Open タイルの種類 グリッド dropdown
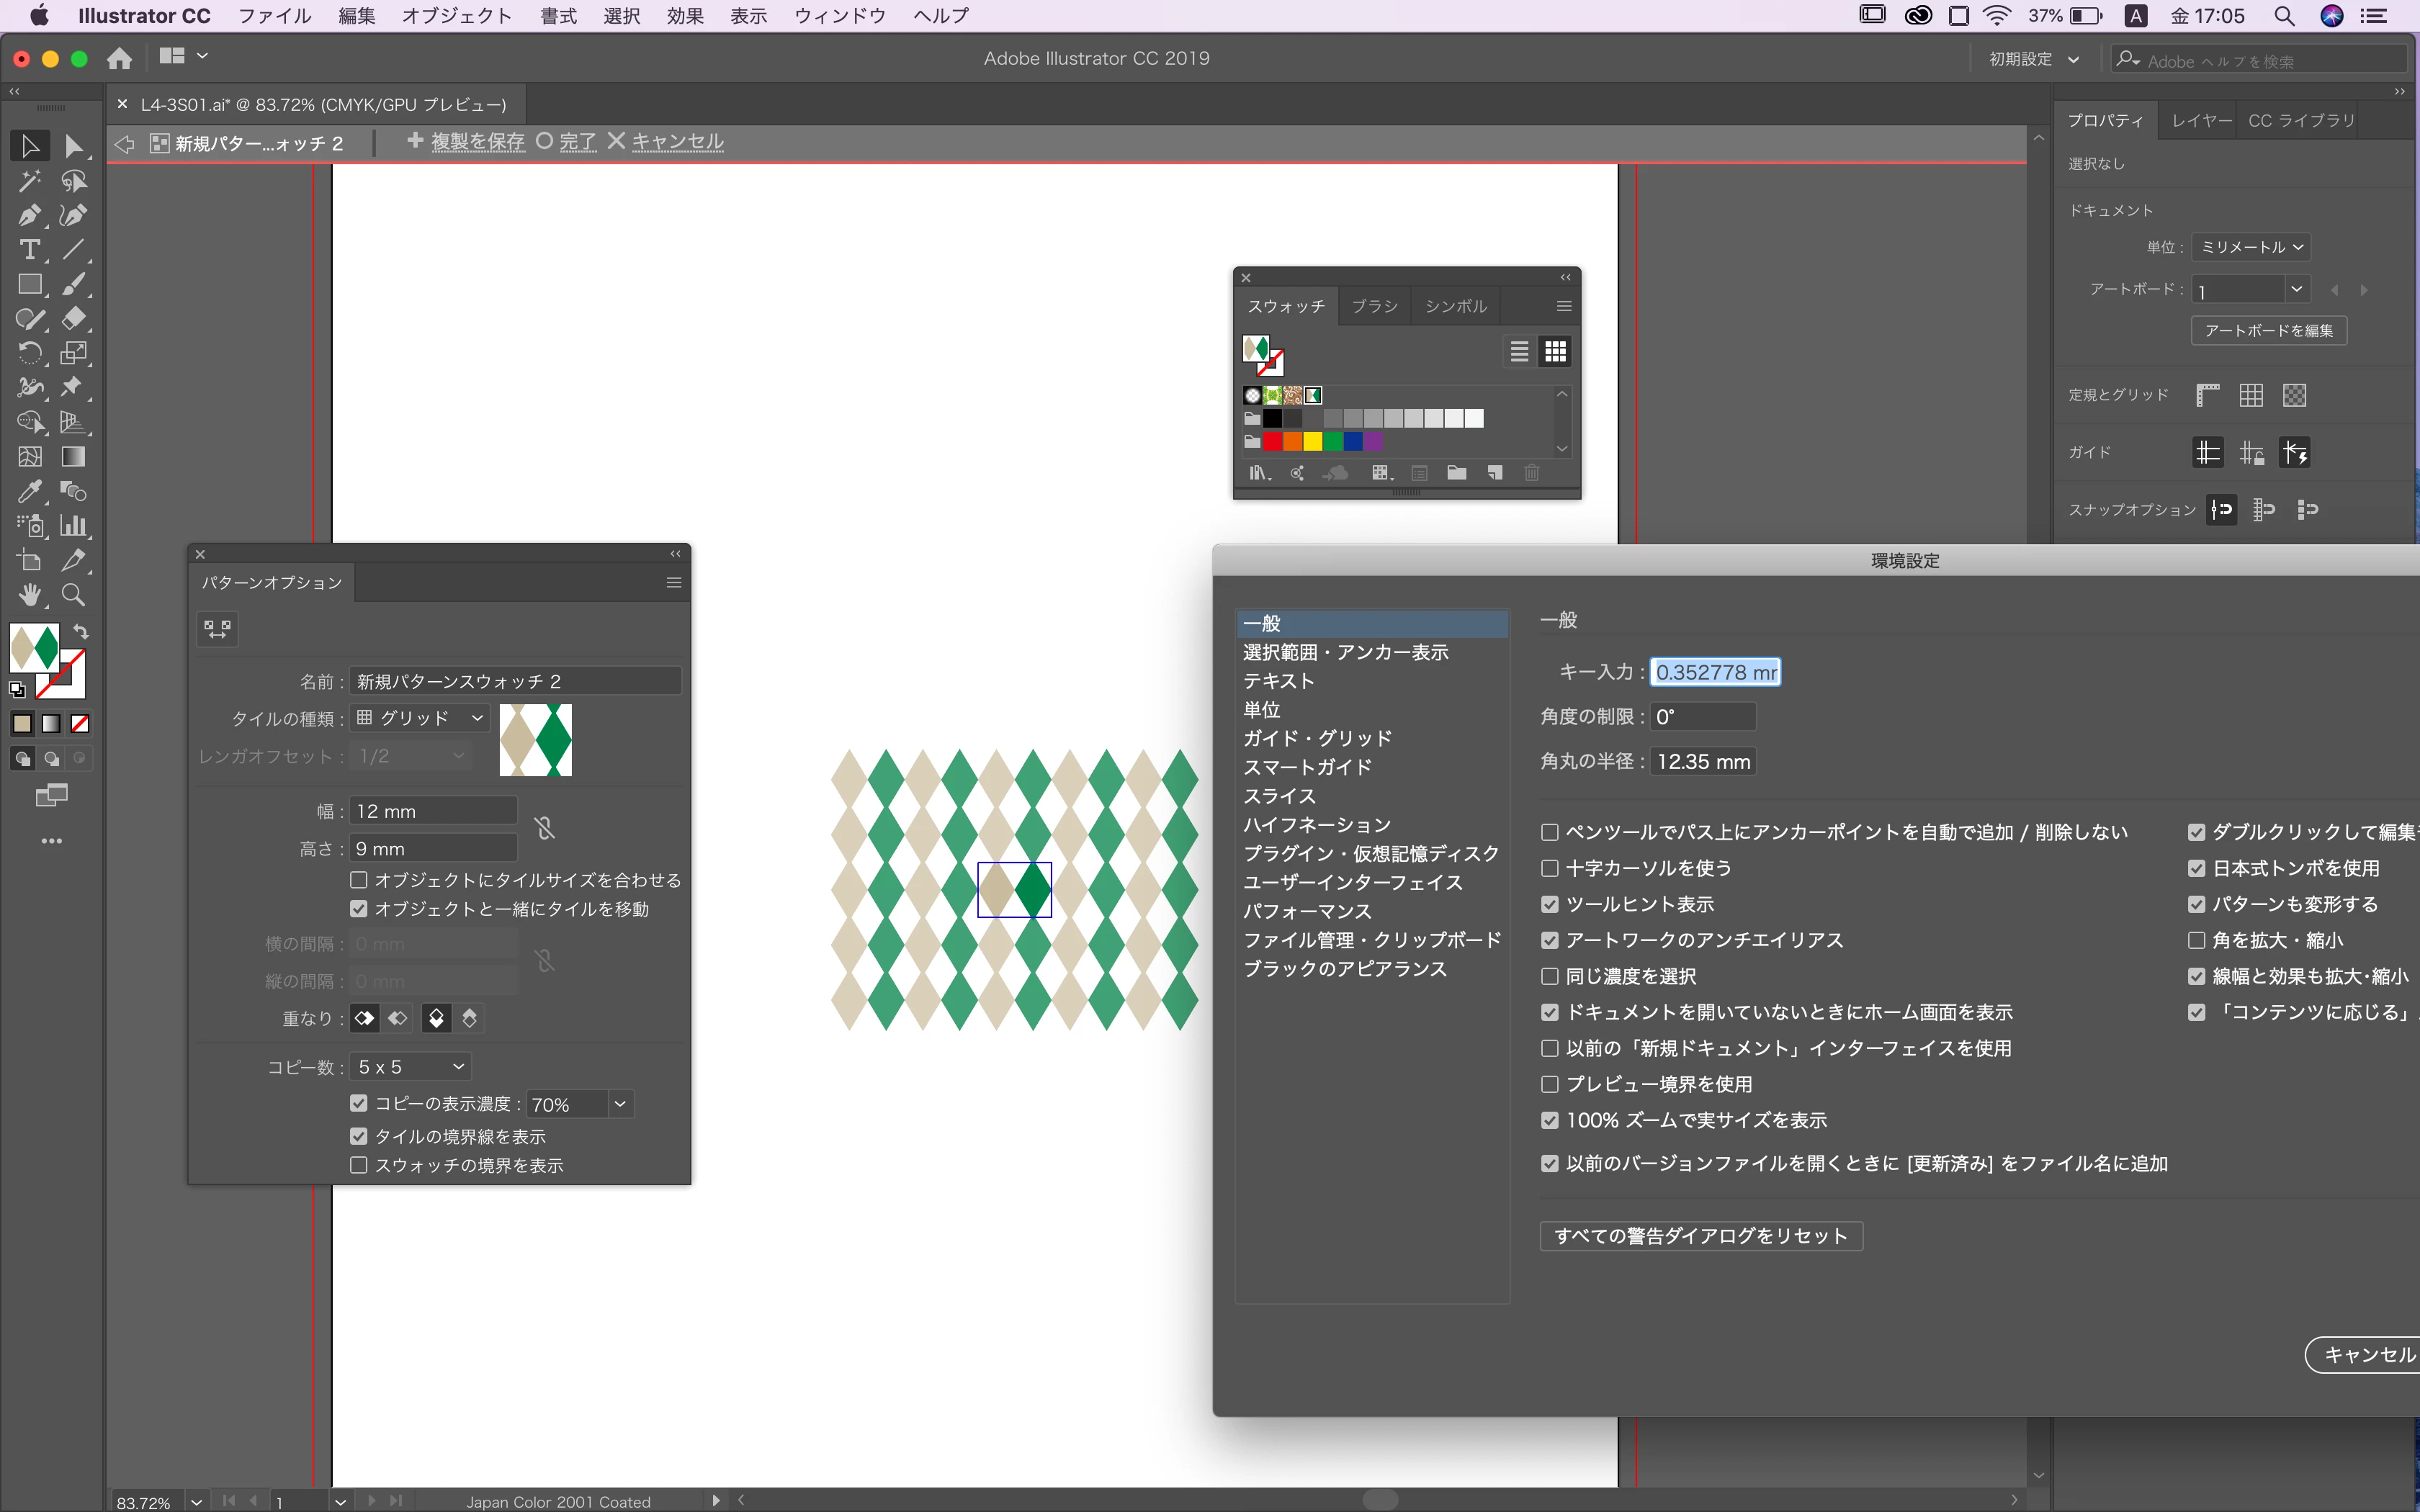The width and height of the screenshot is (2420, 1512). point(420,718)
